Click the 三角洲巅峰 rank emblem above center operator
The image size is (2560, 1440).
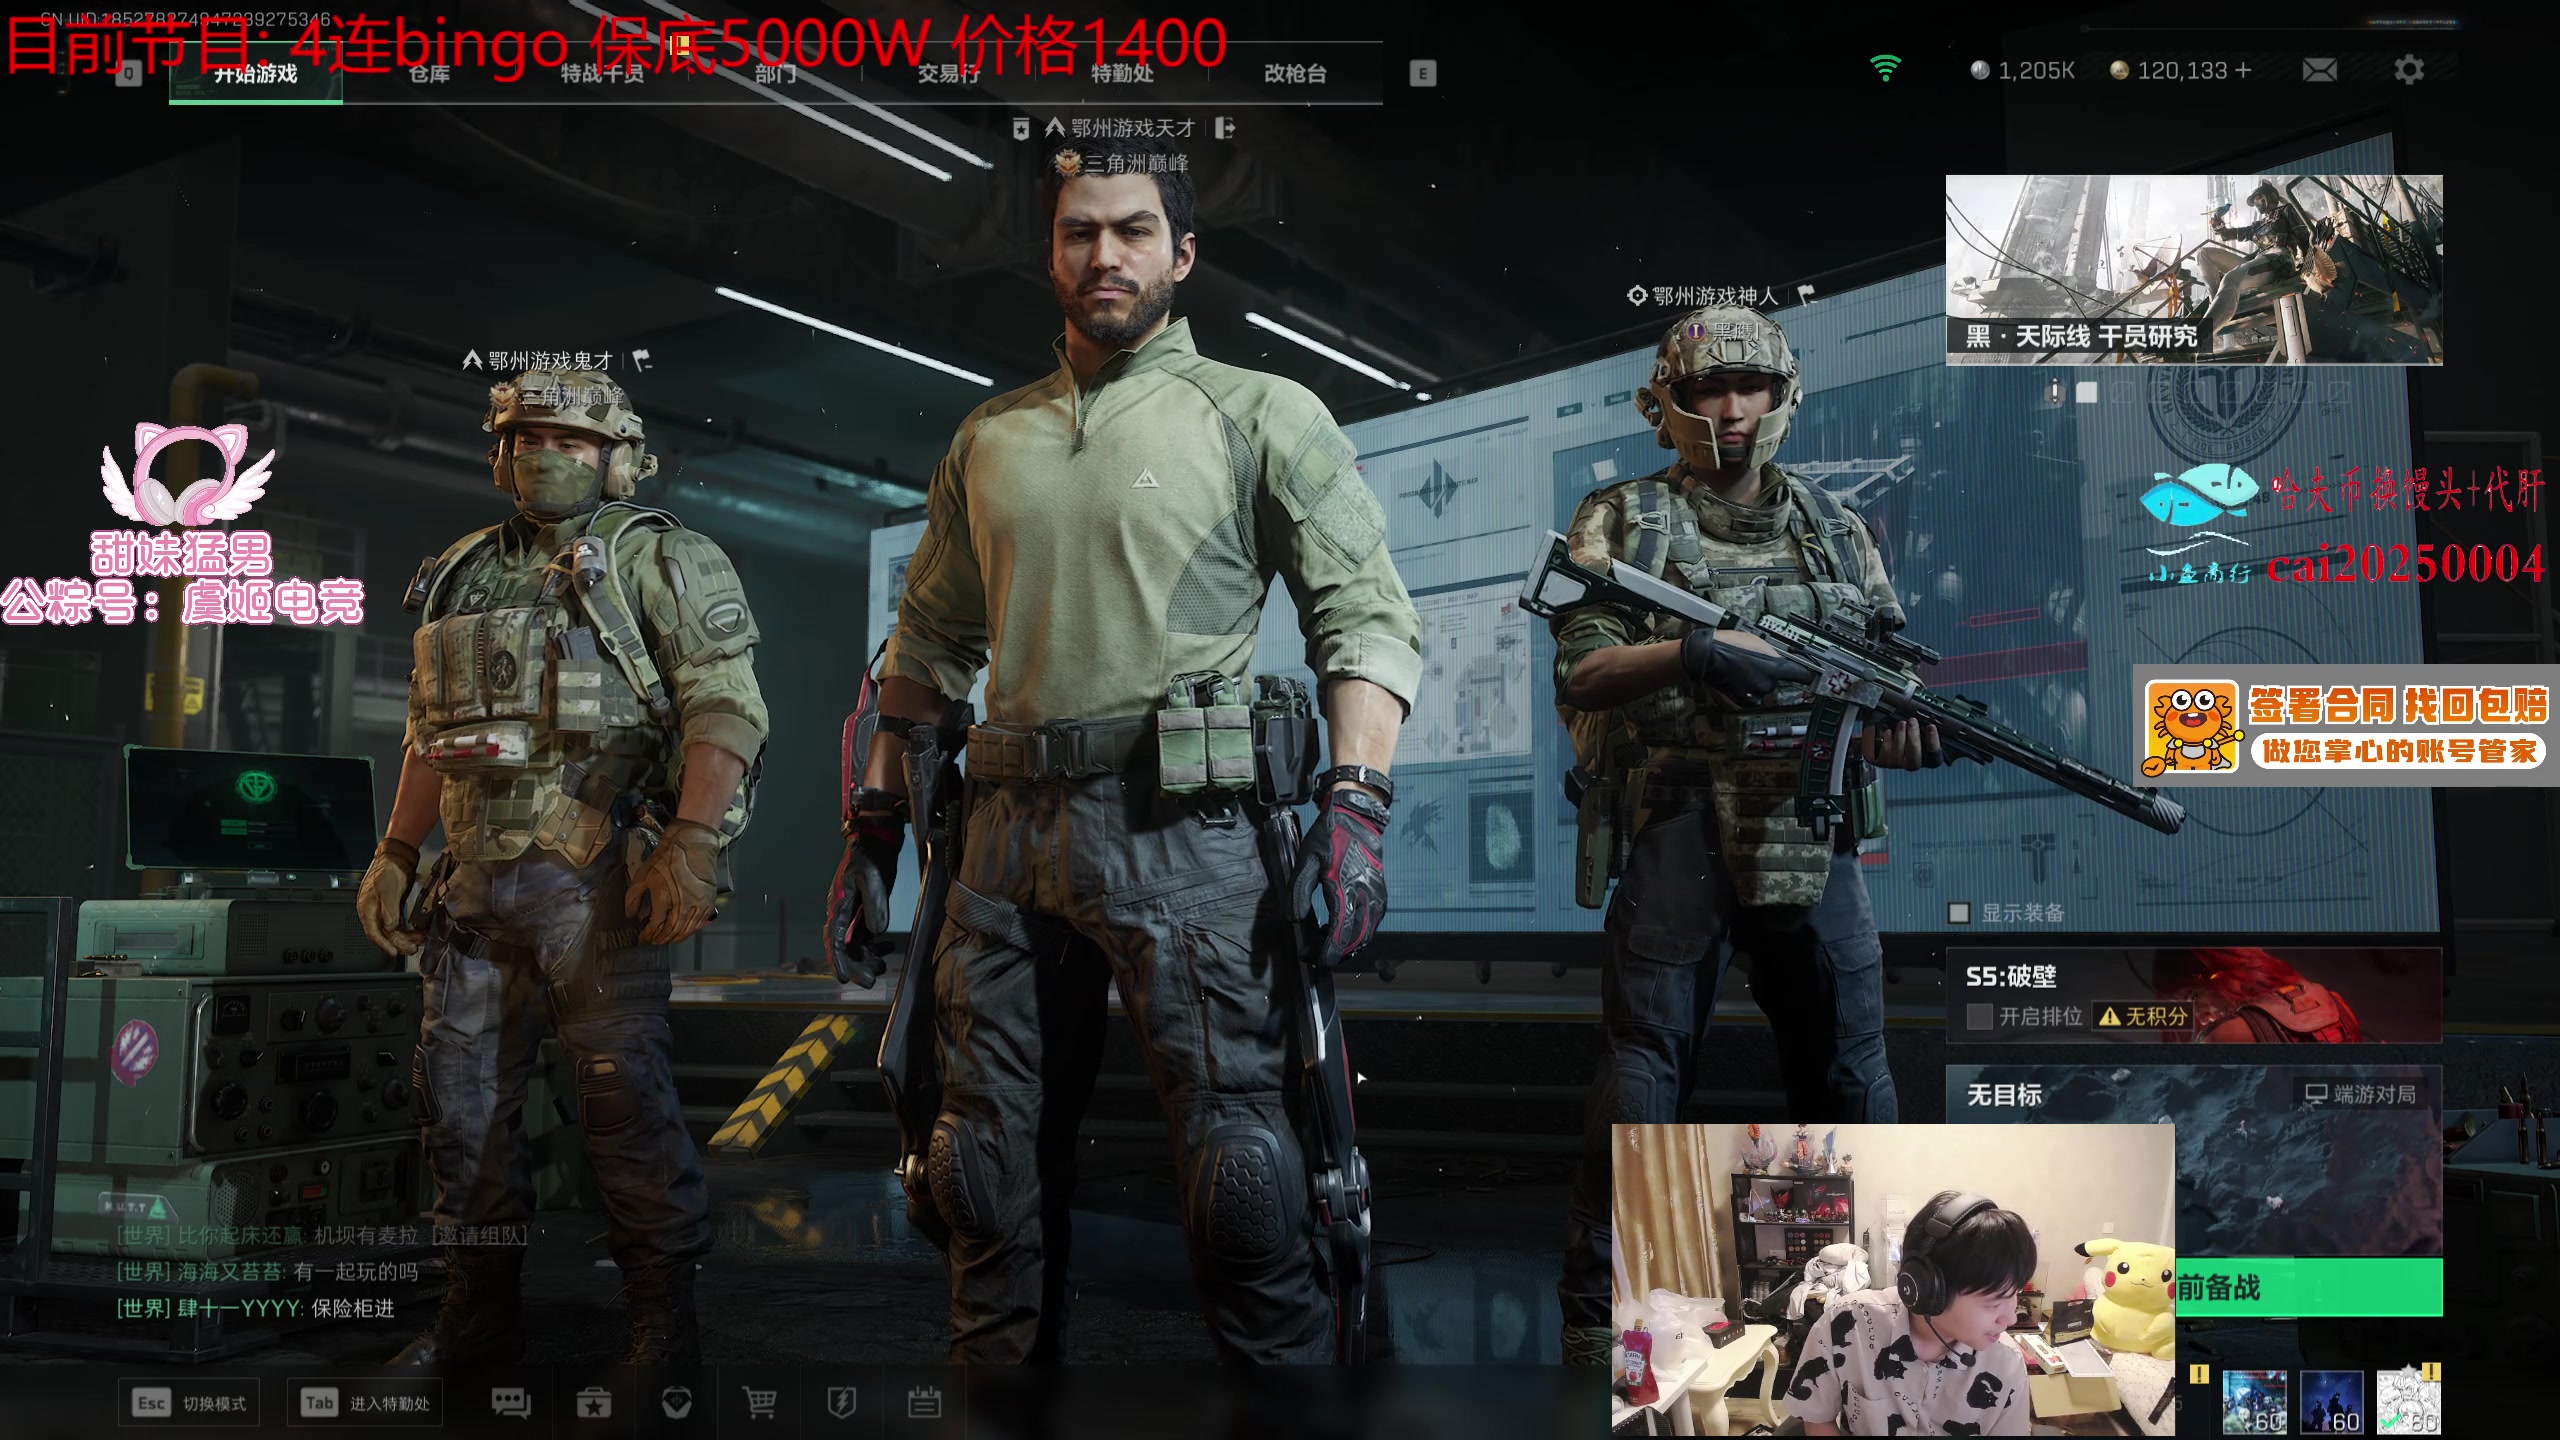[x=1068, y=162]
